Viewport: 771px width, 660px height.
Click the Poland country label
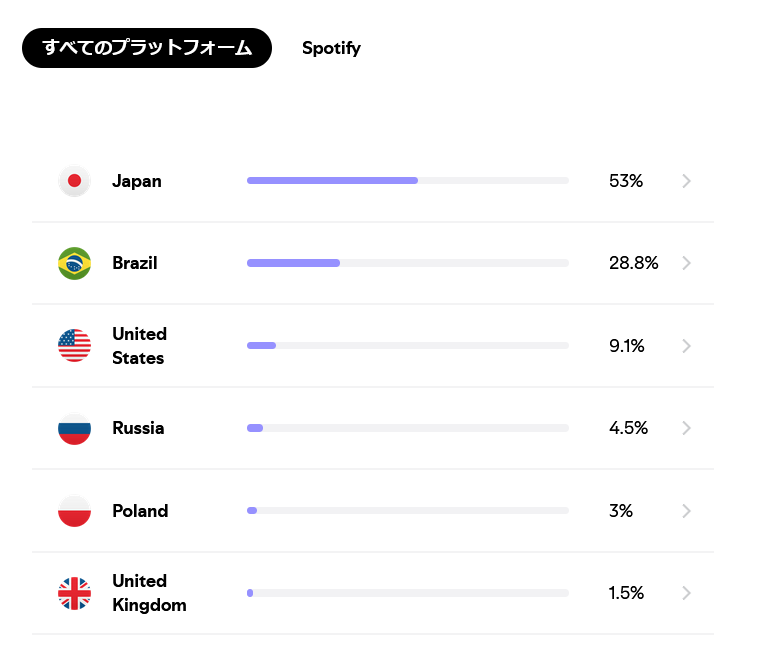click(x=140, y=511)
